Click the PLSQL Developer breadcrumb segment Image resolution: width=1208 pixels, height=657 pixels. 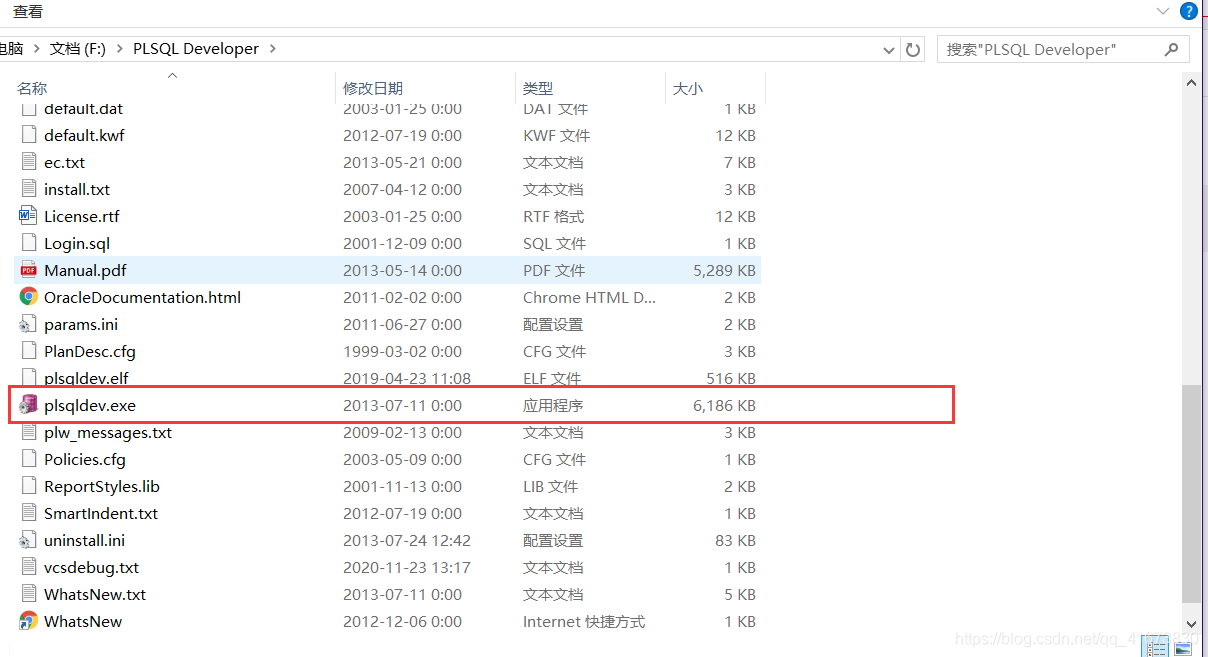point(196,48)
